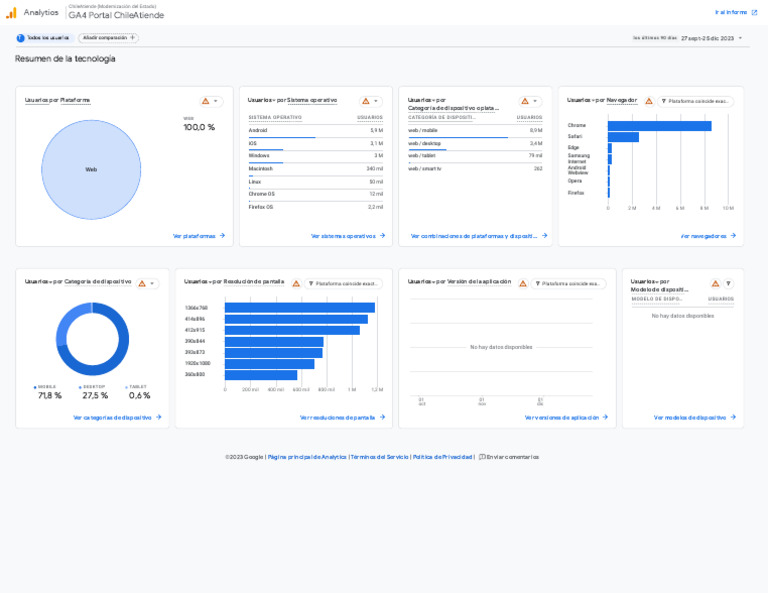The image size is (768, 593).
Task: Click filter icon on Modelo de dispositivo card
Action: [x=728, y=284]
